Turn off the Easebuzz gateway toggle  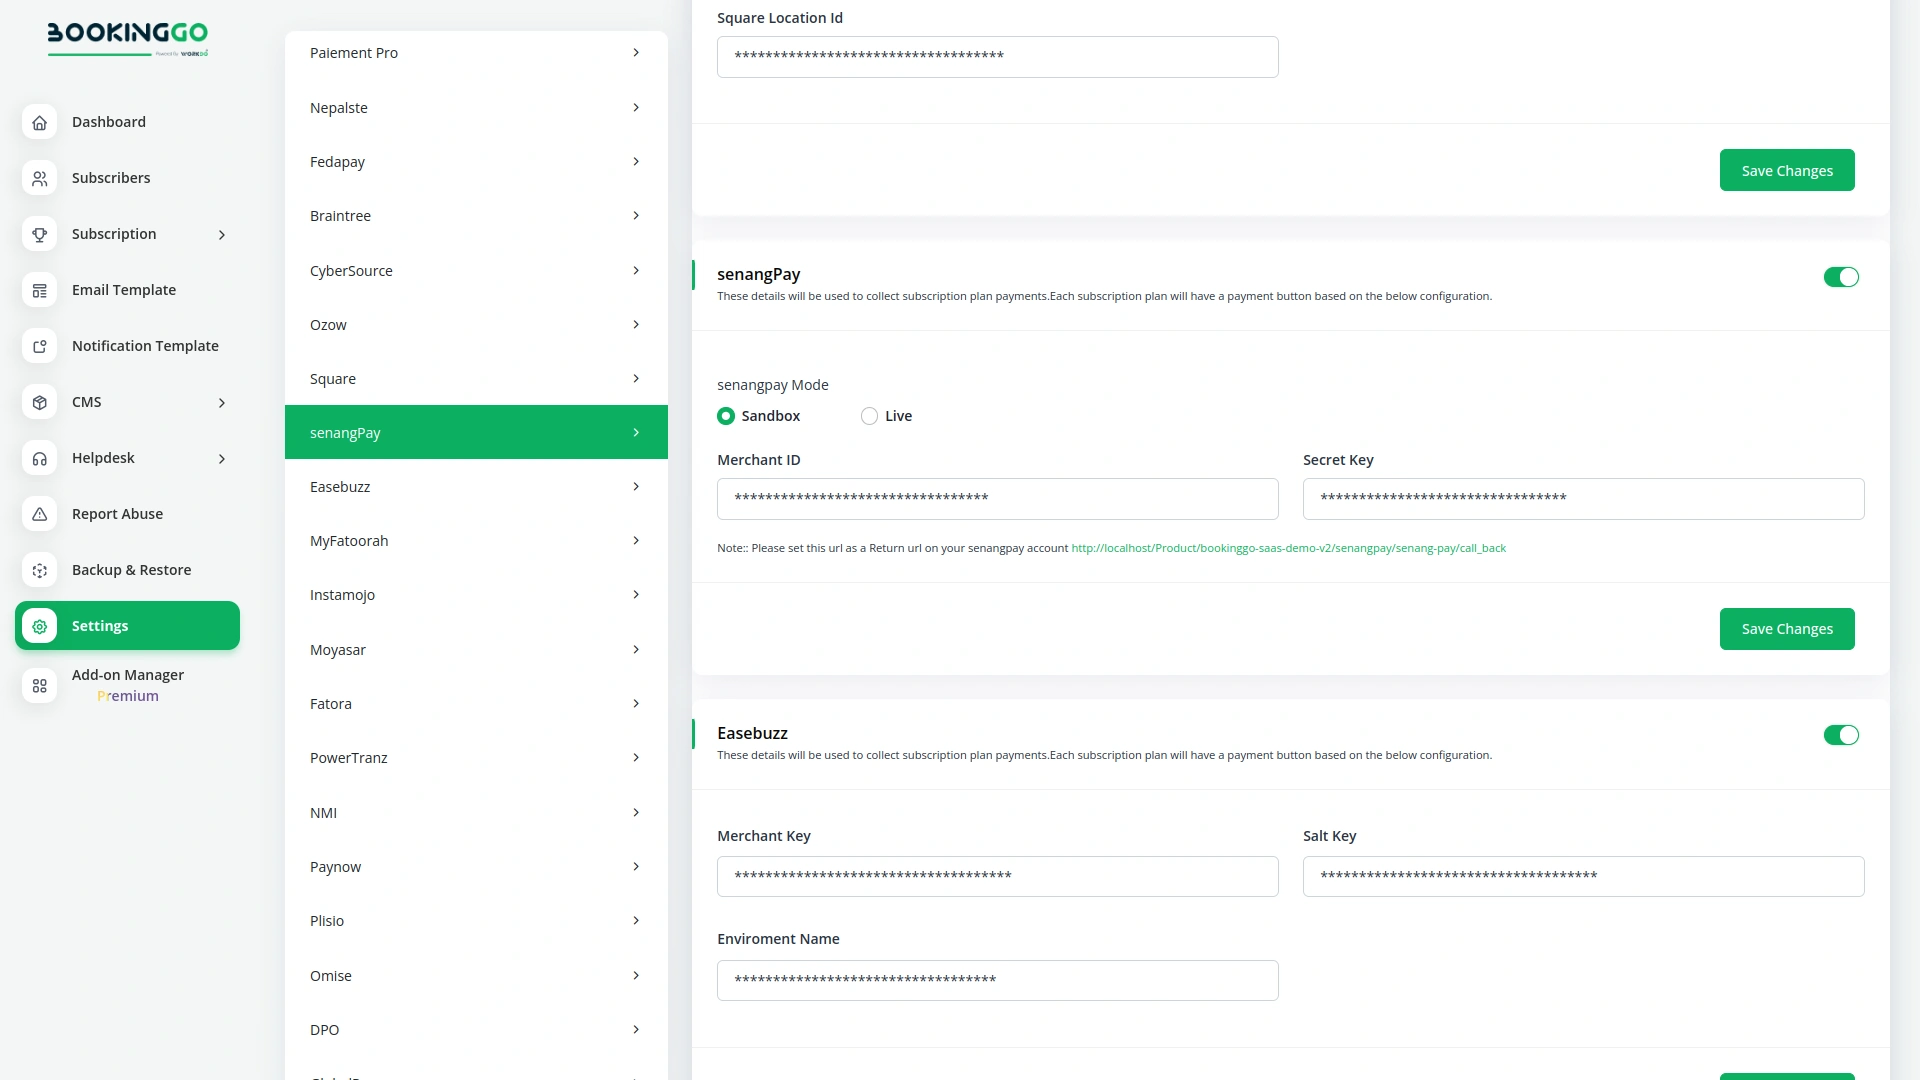click(1841, 735)
